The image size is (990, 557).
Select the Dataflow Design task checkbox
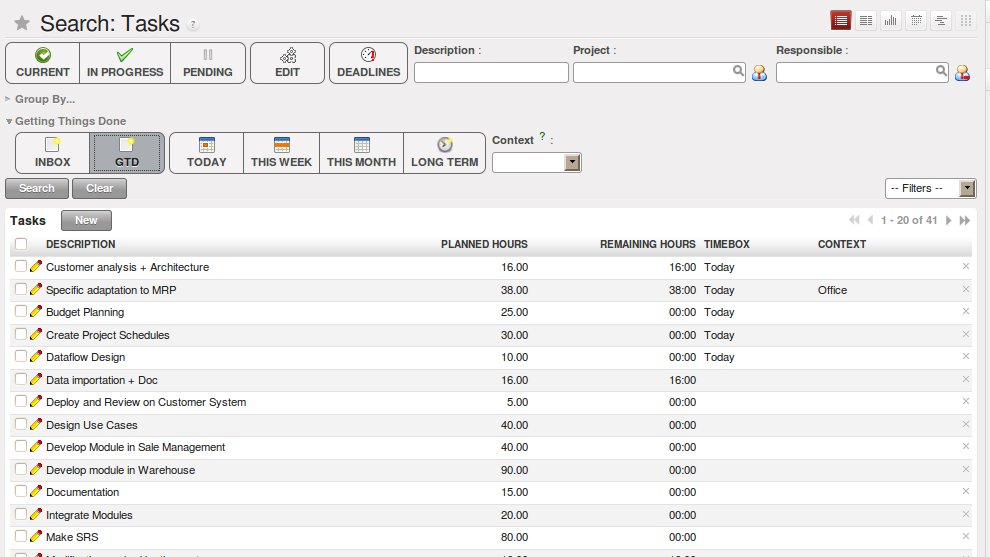pos(21,357)
